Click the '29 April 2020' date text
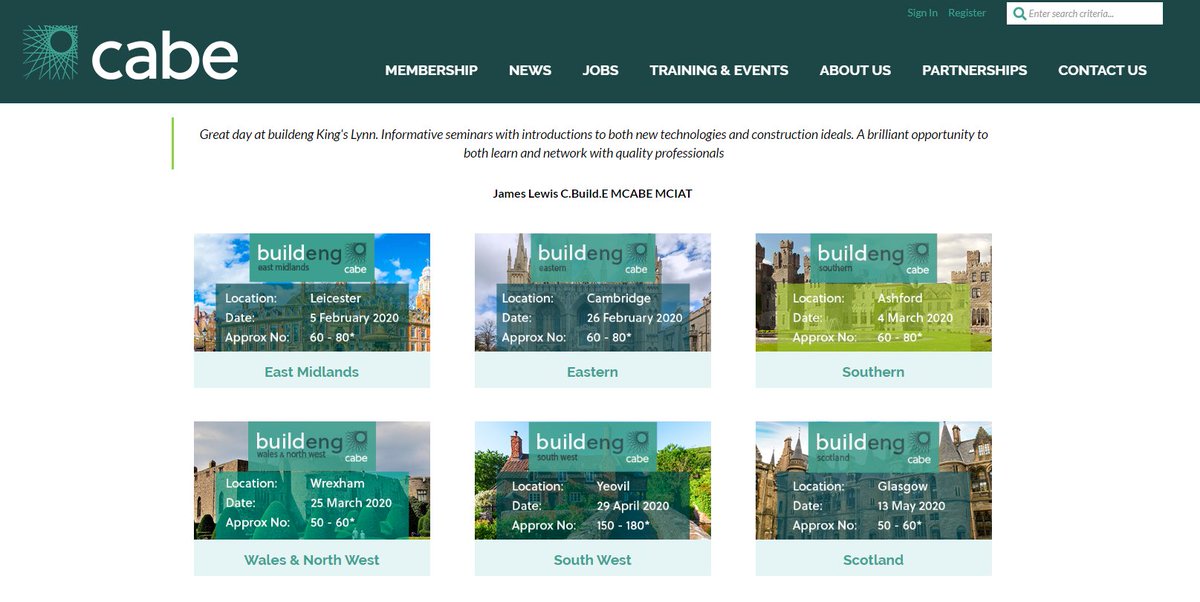The image size is (1200, 602). 633,506
